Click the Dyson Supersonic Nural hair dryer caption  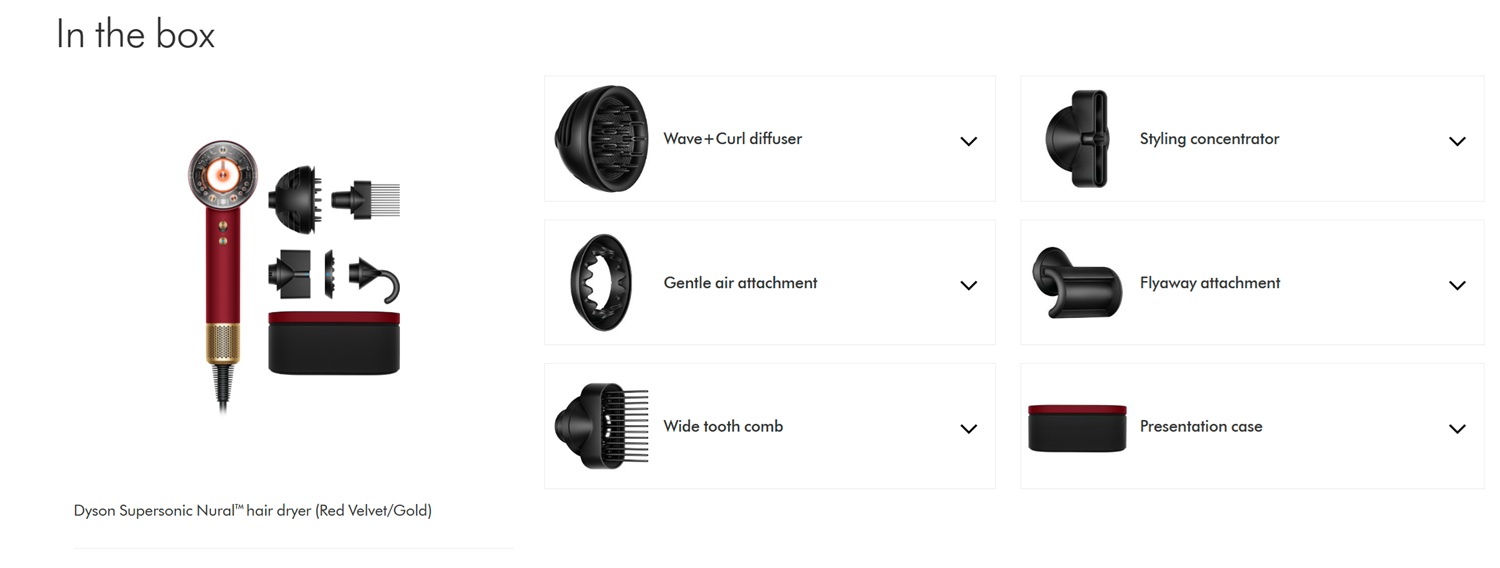point(253,511)
